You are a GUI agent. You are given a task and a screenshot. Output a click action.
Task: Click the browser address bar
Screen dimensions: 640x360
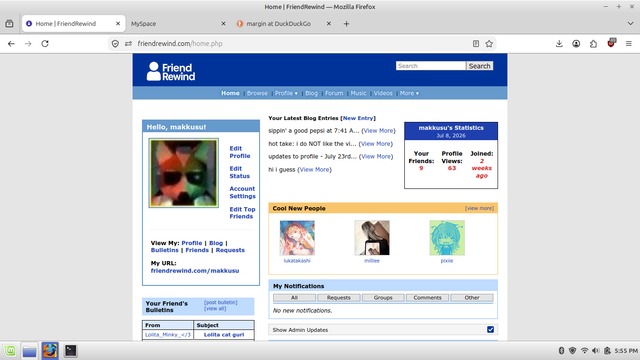[302, 44]
